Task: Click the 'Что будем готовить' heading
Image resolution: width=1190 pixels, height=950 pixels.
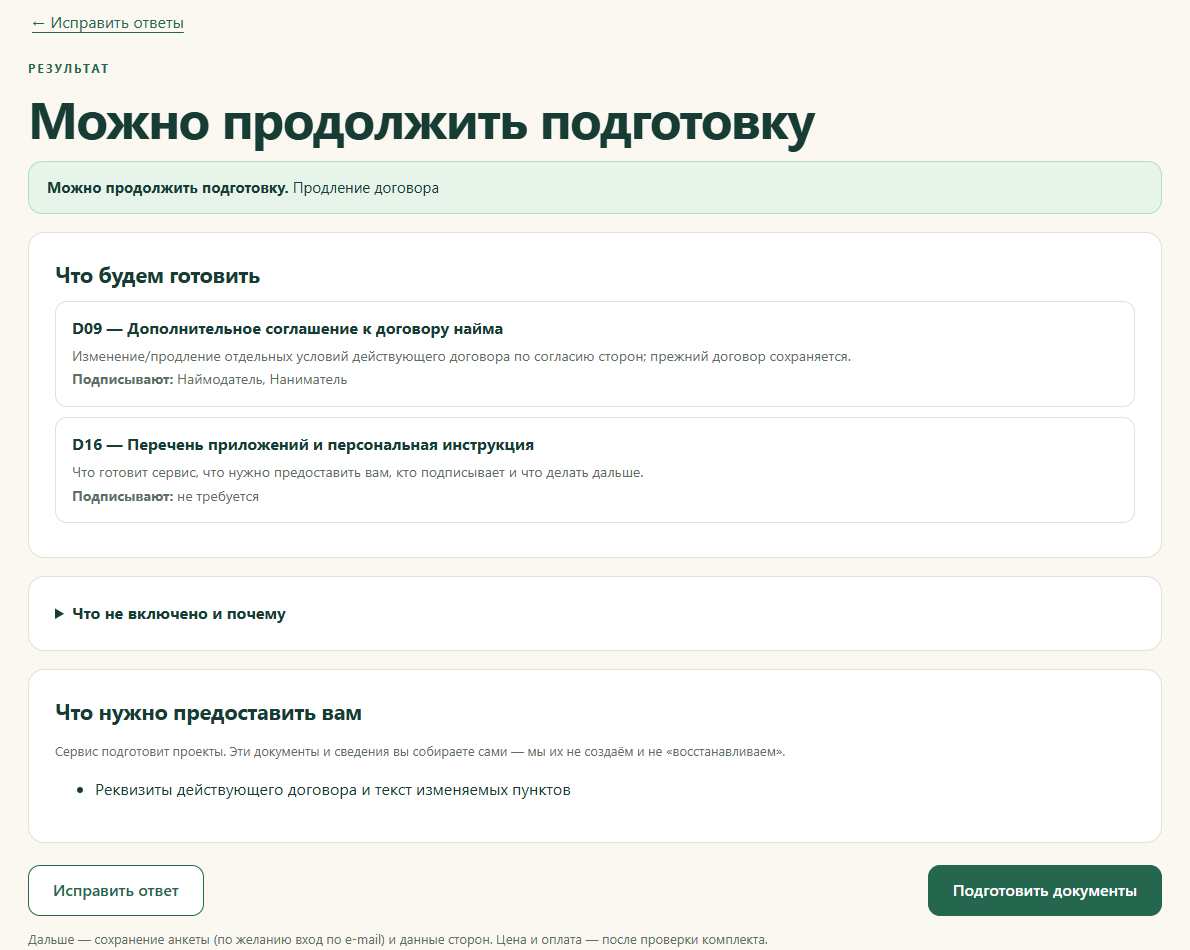Action: click(x=158, y=275)
